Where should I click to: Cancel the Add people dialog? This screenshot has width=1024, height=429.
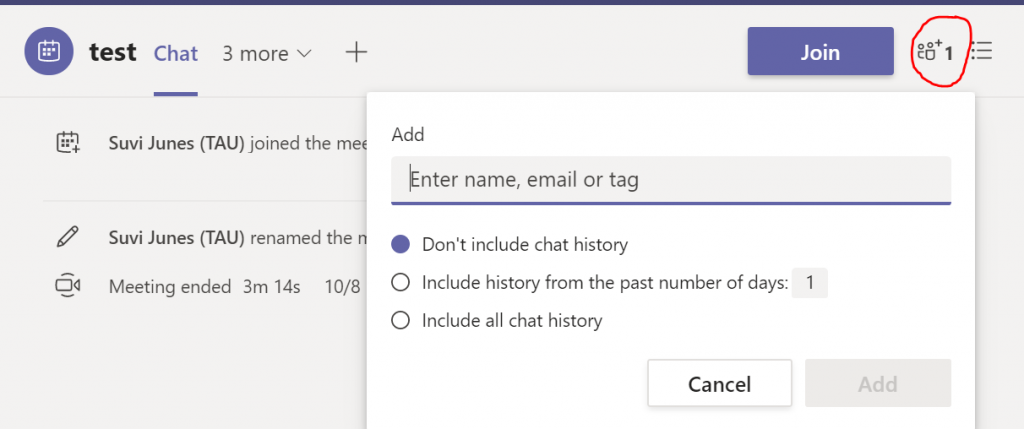(x=719, y=384)
